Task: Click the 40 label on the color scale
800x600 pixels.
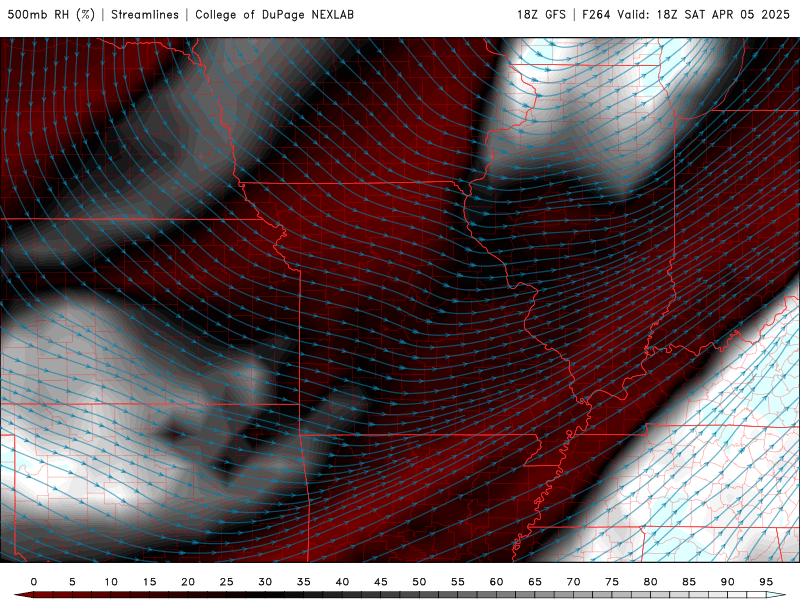Action: coord(342,582)
